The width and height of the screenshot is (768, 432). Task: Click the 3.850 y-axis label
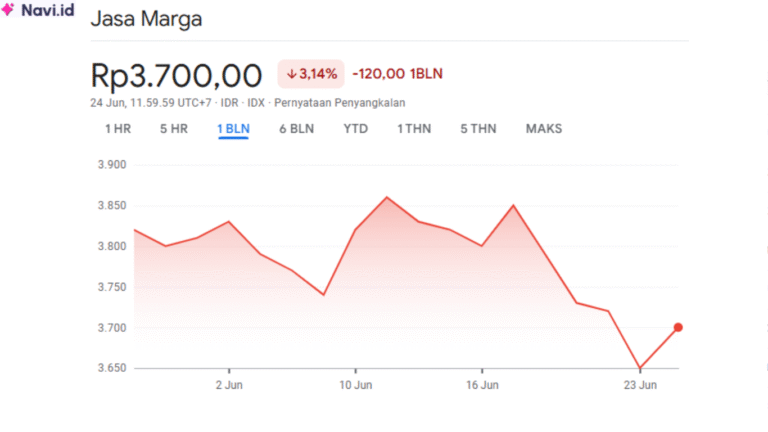point(112,205)
